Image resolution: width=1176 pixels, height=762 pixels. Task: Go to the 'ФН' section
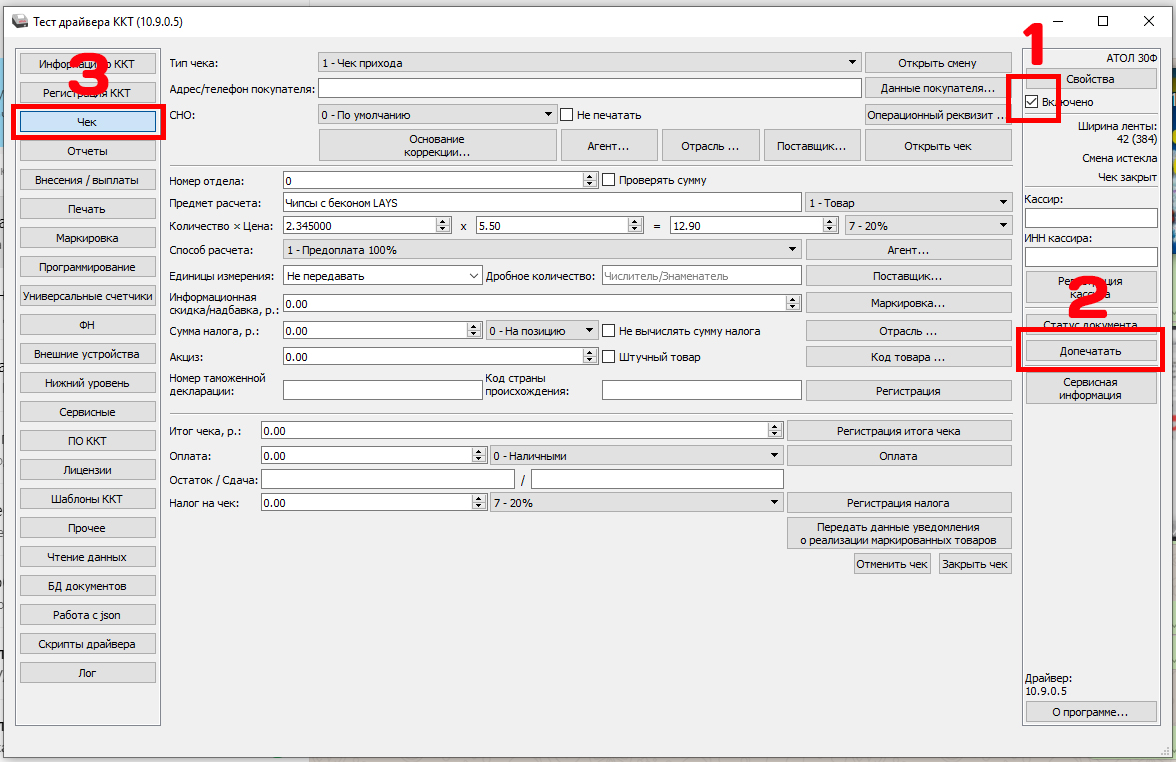click(x=88, y=325)
